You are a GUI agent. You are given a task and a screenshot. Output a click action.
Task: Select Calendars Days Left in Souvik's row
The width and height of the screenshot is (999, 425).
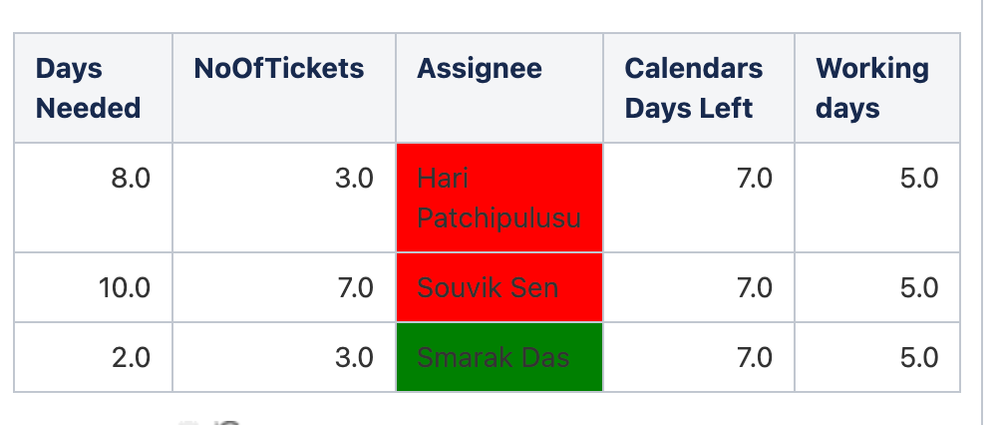click(x=754, y=288)
